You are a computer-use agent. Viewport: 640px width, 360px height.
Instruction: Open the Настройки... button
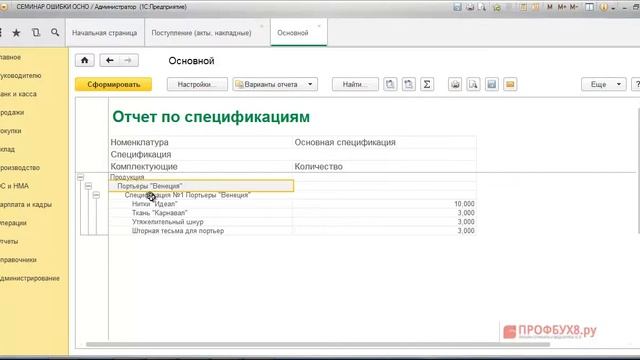(197, 84)
